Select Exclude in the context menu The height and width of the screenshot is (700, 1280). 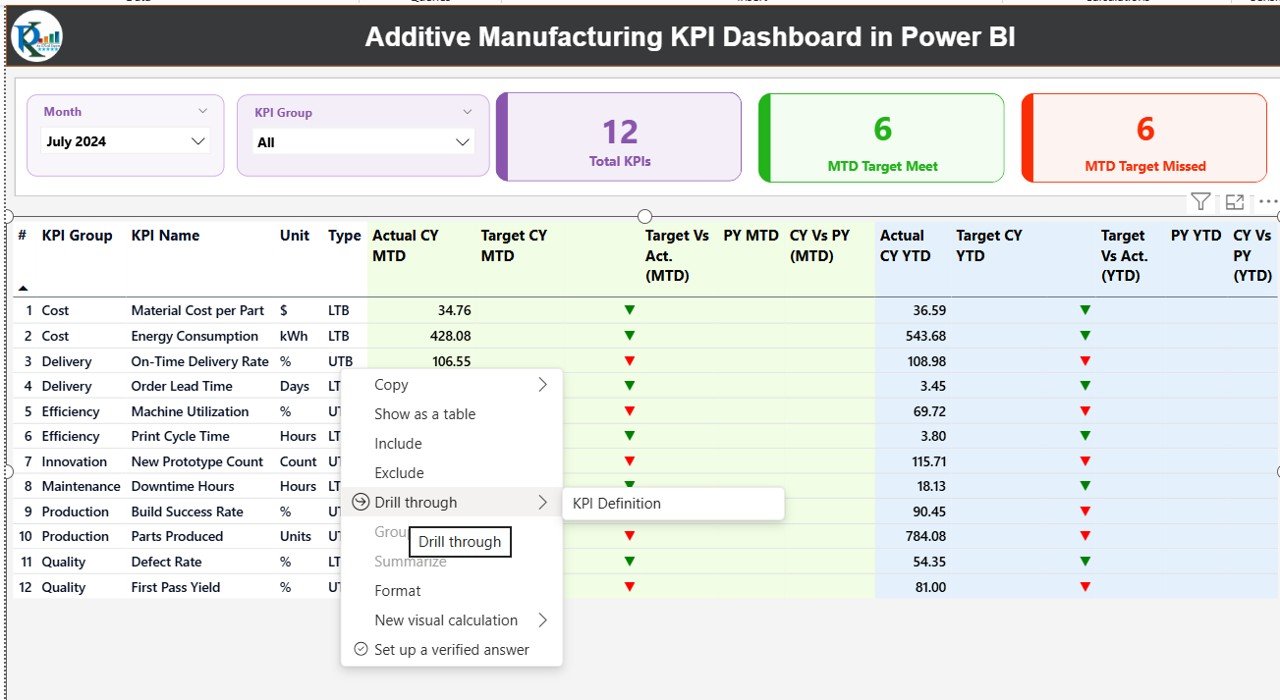click(398, 472)
